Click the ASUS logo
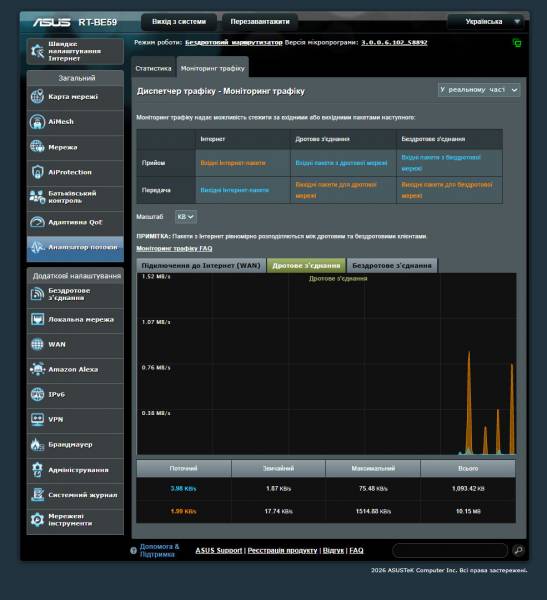The height and width of the screenshot is (600, 547). (x=52, y=22)
